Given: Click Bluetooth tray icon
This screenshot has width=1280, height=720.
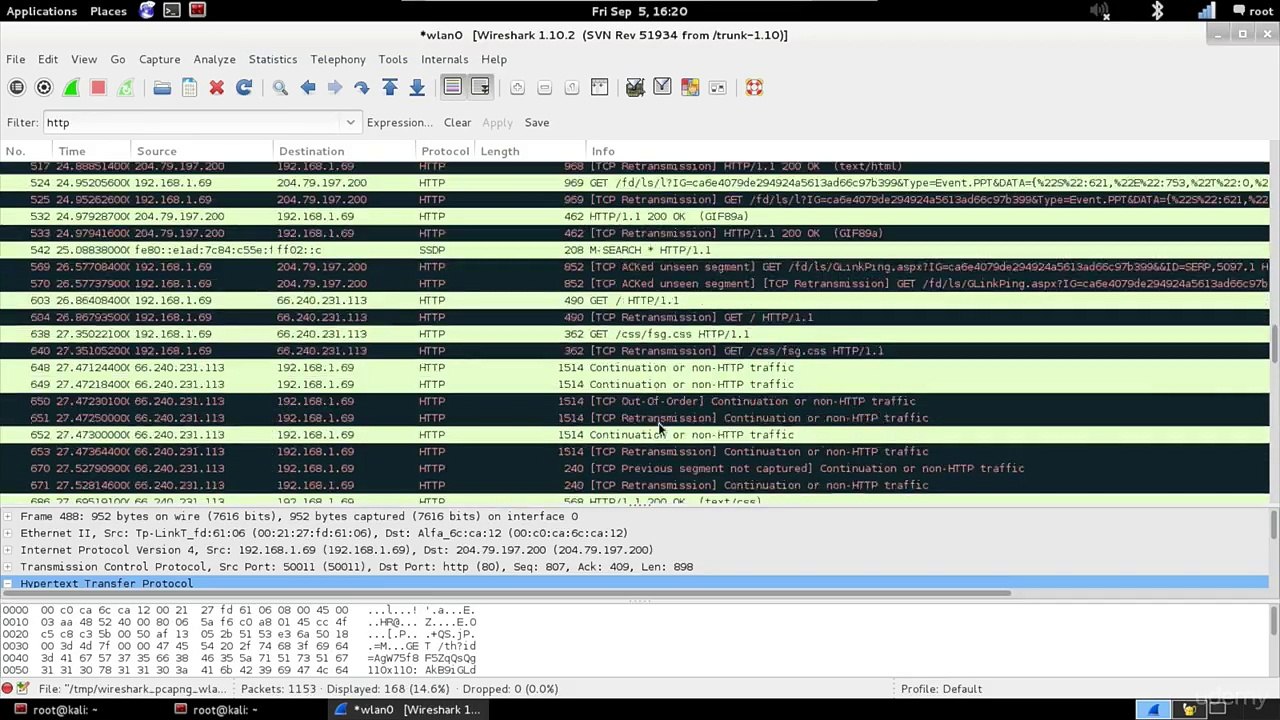Looking at the screenshot, I should [x=1158, y=11].
